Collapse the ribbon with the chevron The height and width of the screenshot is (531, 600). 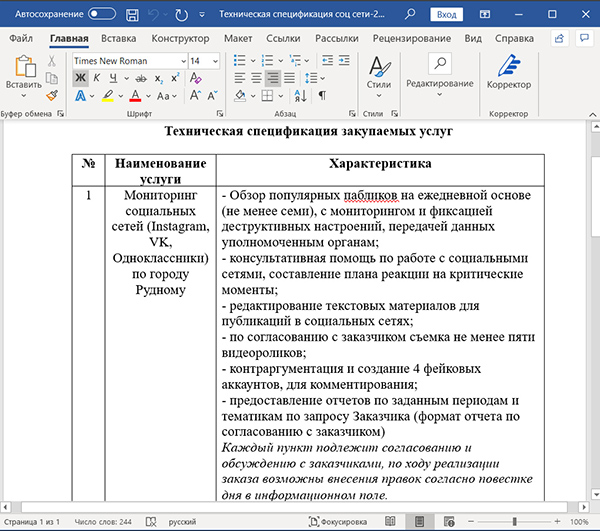click(x=592, y=114)
